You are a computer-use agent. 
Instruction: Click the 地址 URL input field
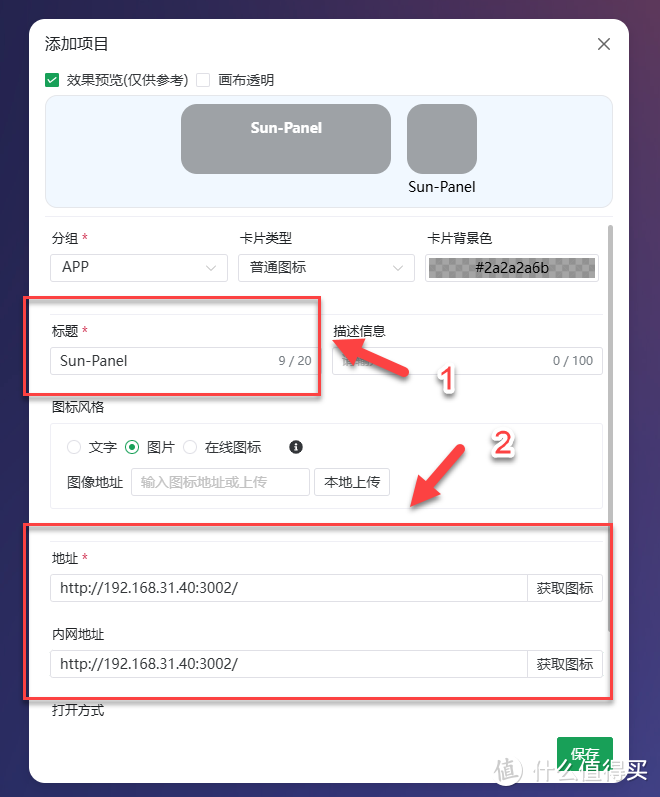[289, 588]
